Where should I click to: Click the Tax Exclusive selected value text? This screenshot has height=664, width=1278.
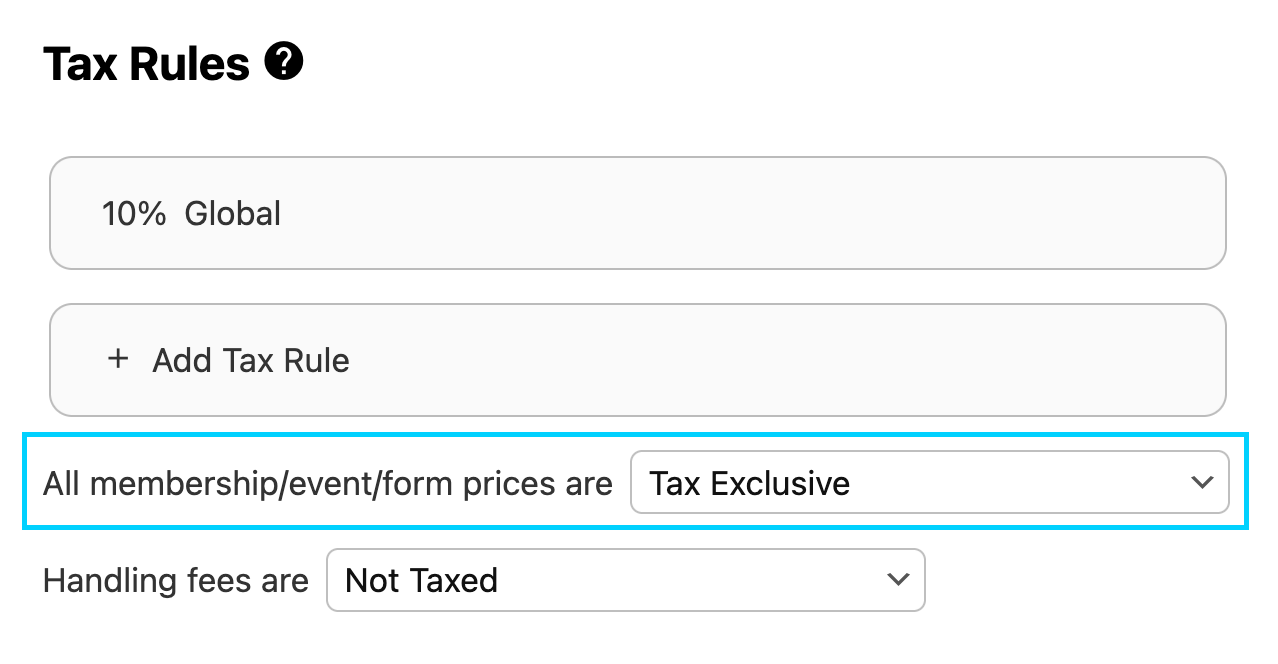[x=749, y=484]
